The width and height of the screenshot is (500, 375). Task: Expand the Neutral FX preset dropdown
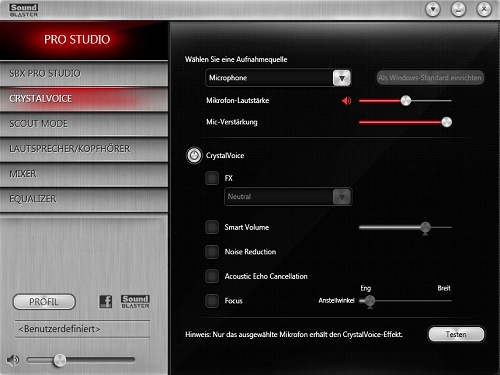click(288, 197)
